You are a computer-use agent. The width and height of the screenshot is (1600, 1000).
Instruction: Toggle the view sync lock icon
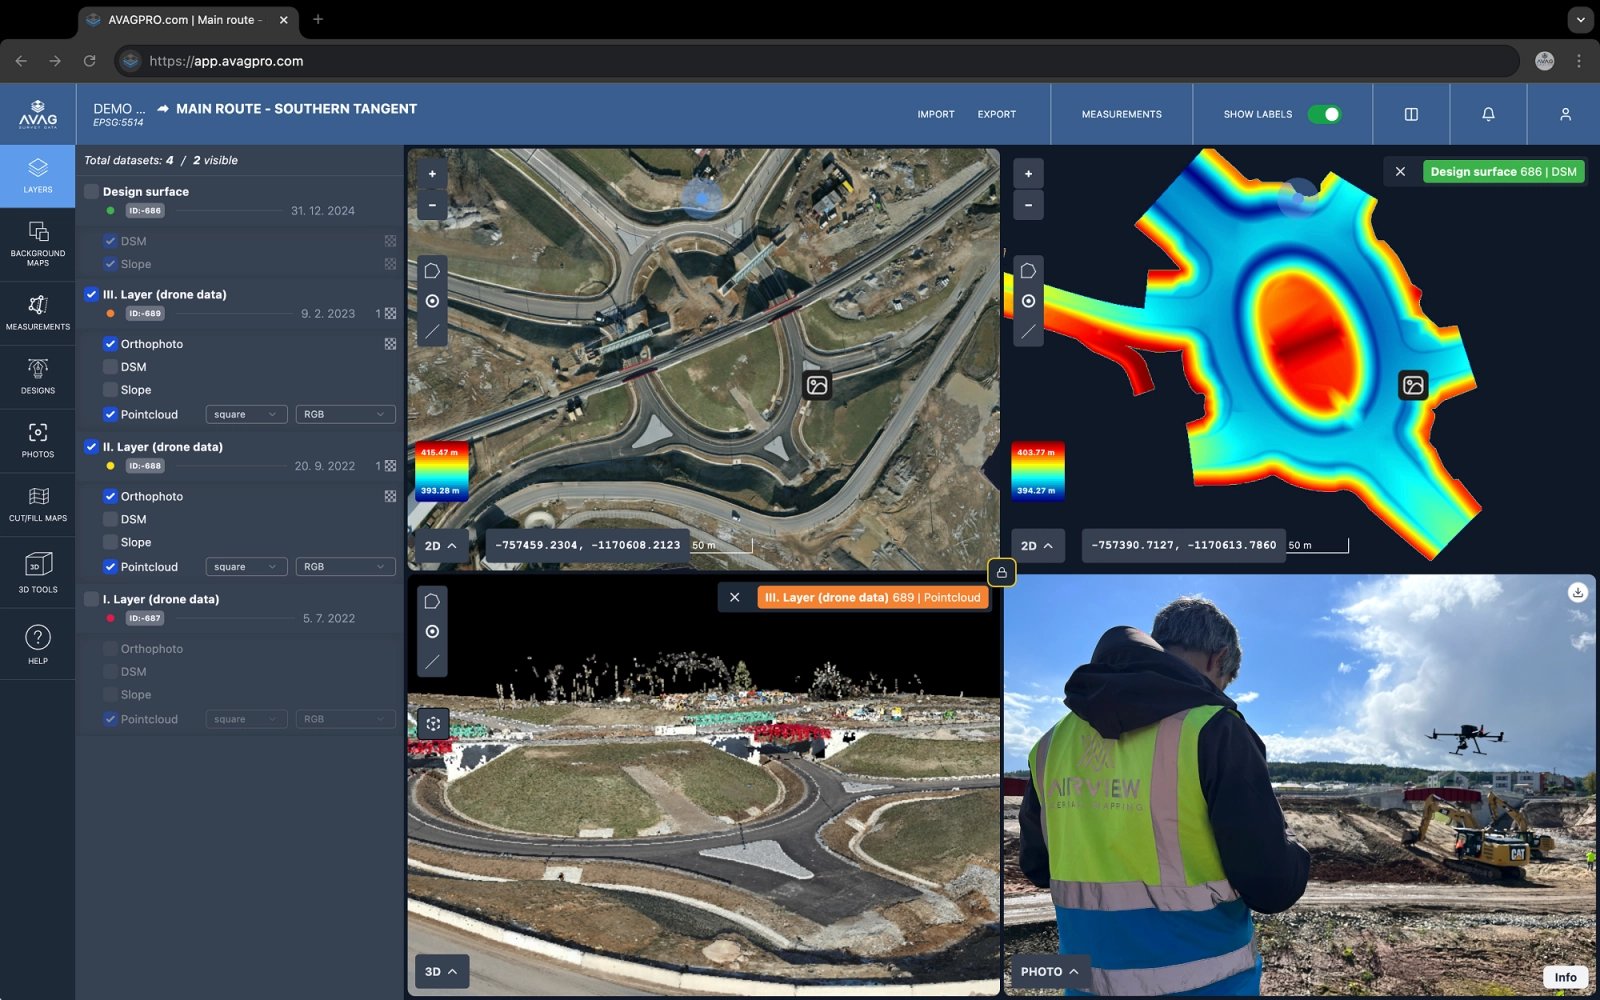(1001, 572)
